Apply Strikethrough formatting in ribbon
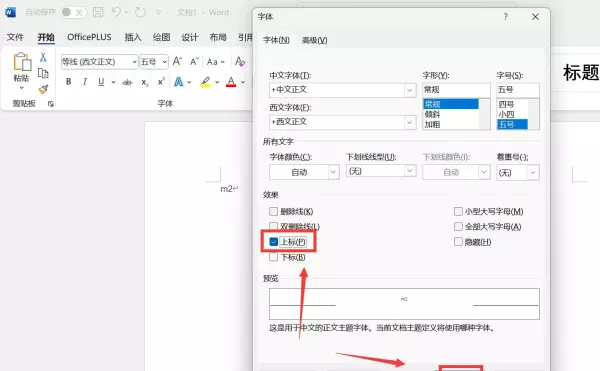This screenshot has height=371, width=600. 127,82
